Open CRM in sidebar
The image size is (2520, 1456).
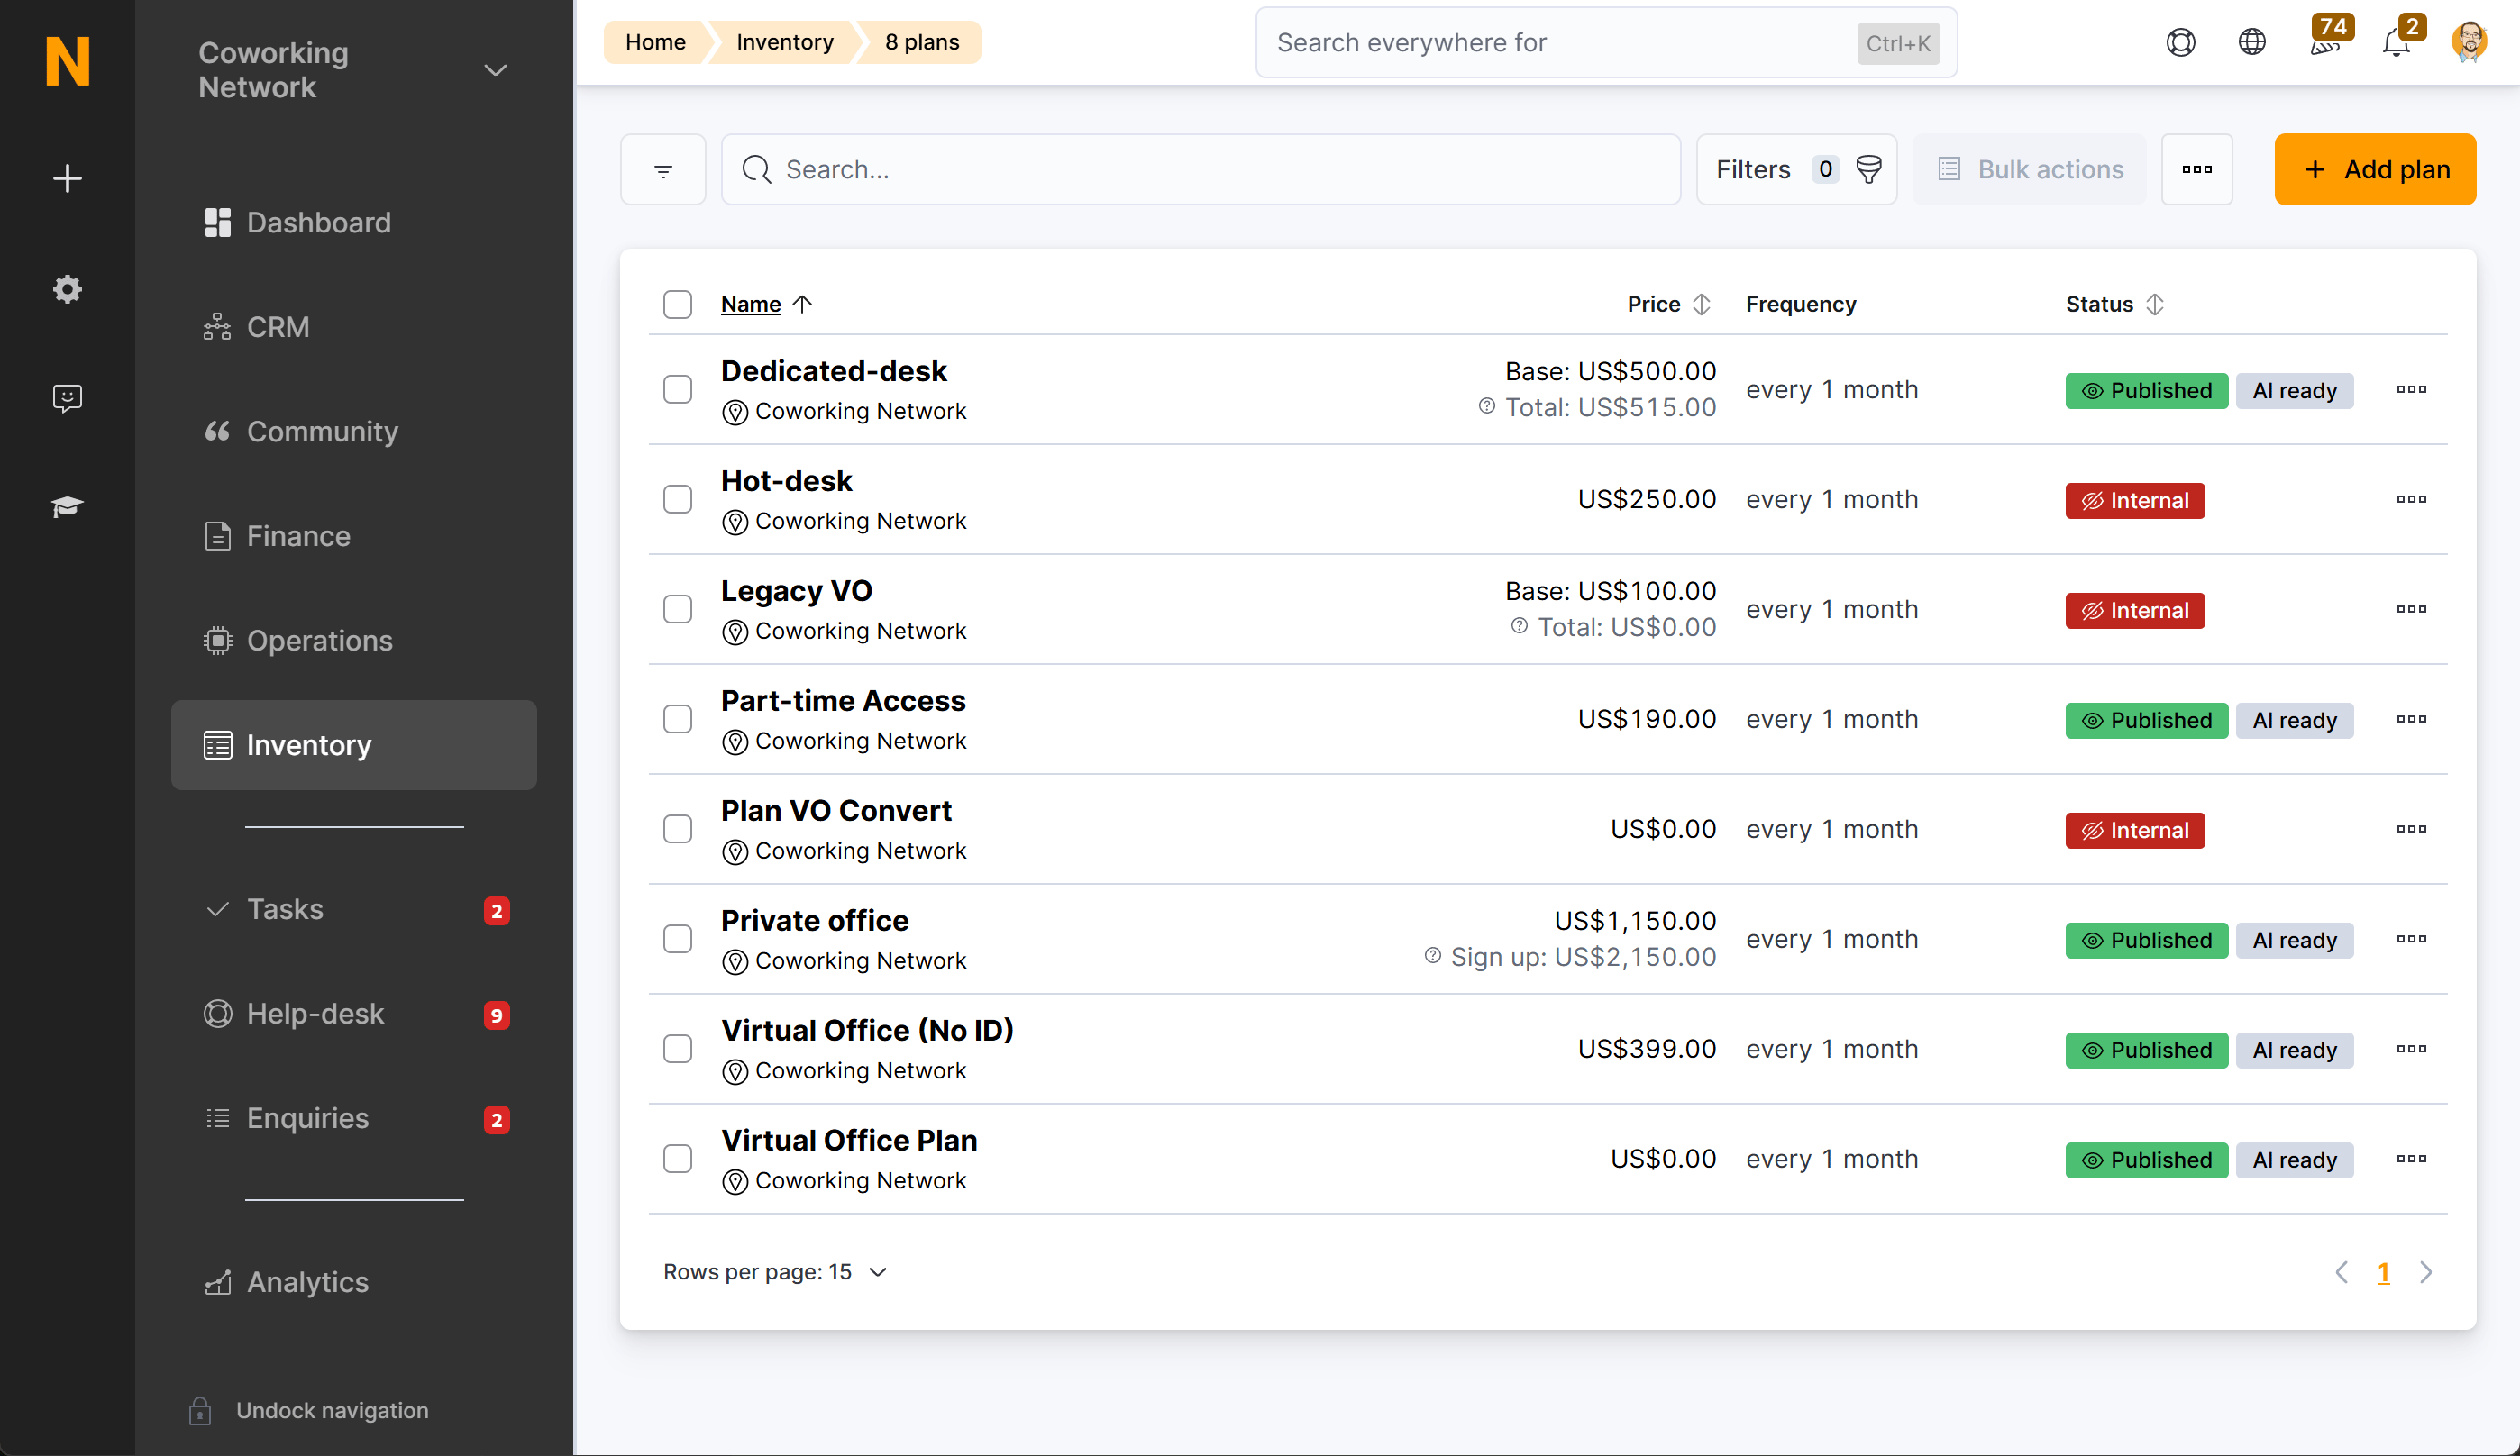(x=353, y=327)
